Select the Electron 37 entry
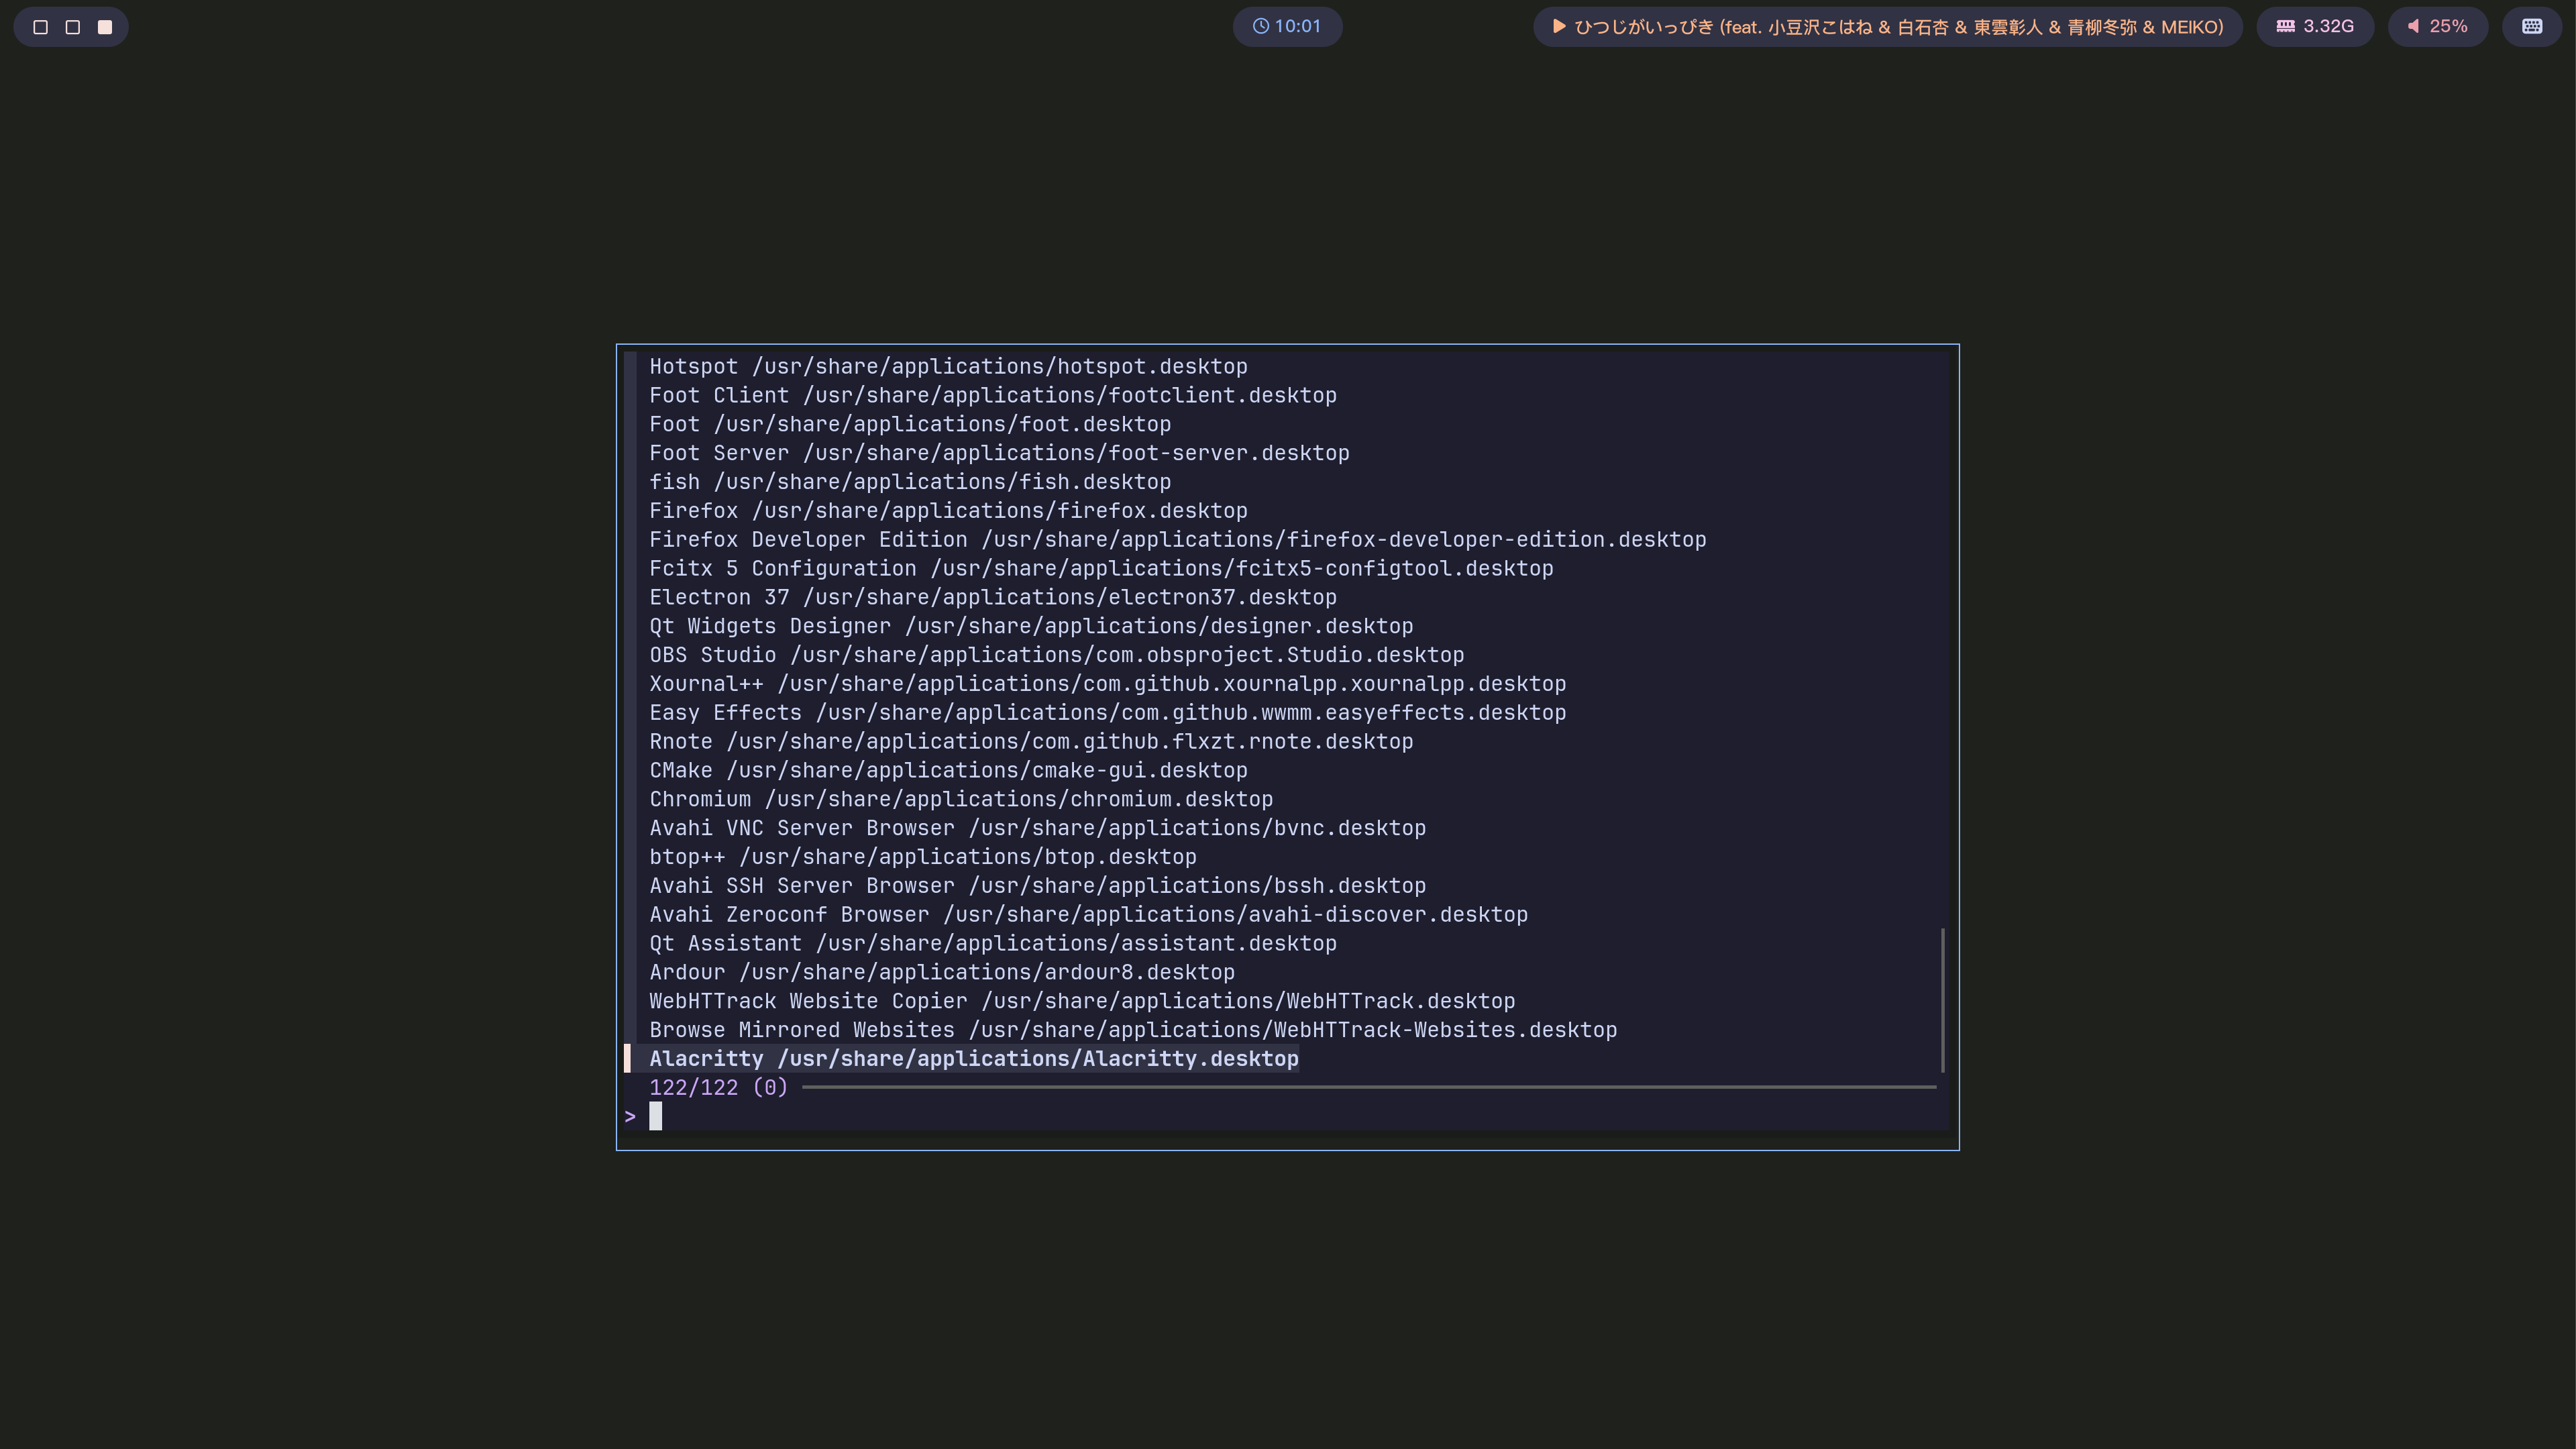Screen dimensions: 2576x1449 [x=993, y=598]
